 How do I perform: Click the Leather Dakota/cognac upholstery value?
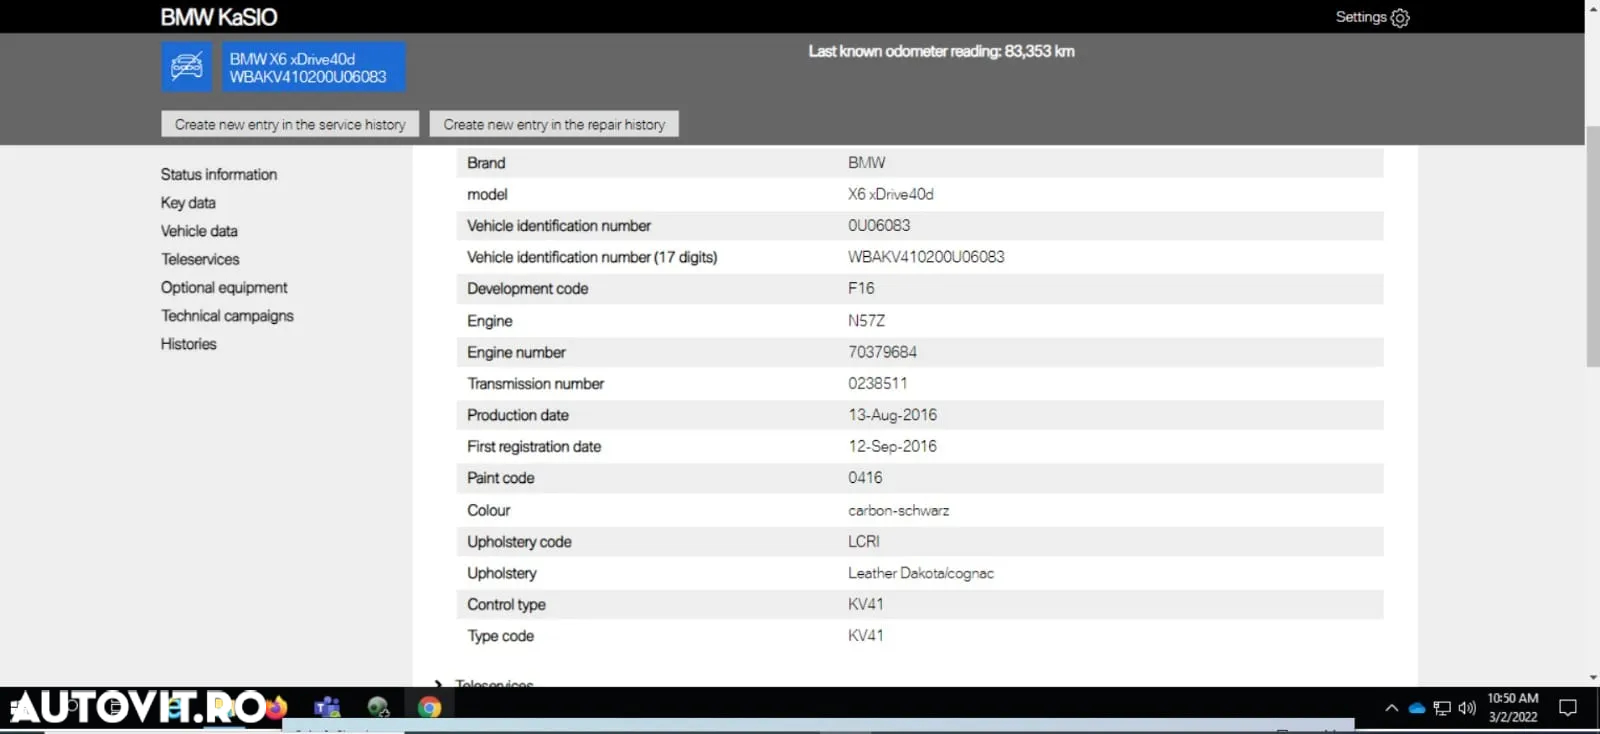[921, 573]
